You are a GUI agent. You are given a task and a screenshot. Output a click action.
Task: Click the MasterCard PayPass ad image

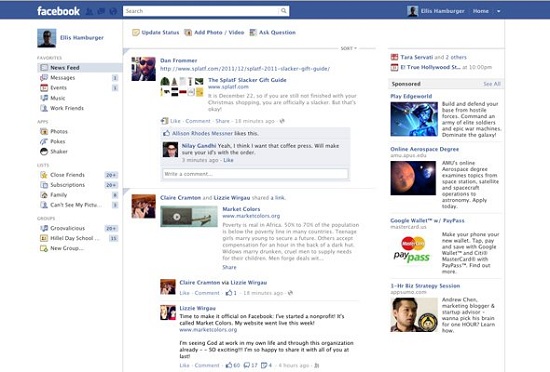click(412, 249)
